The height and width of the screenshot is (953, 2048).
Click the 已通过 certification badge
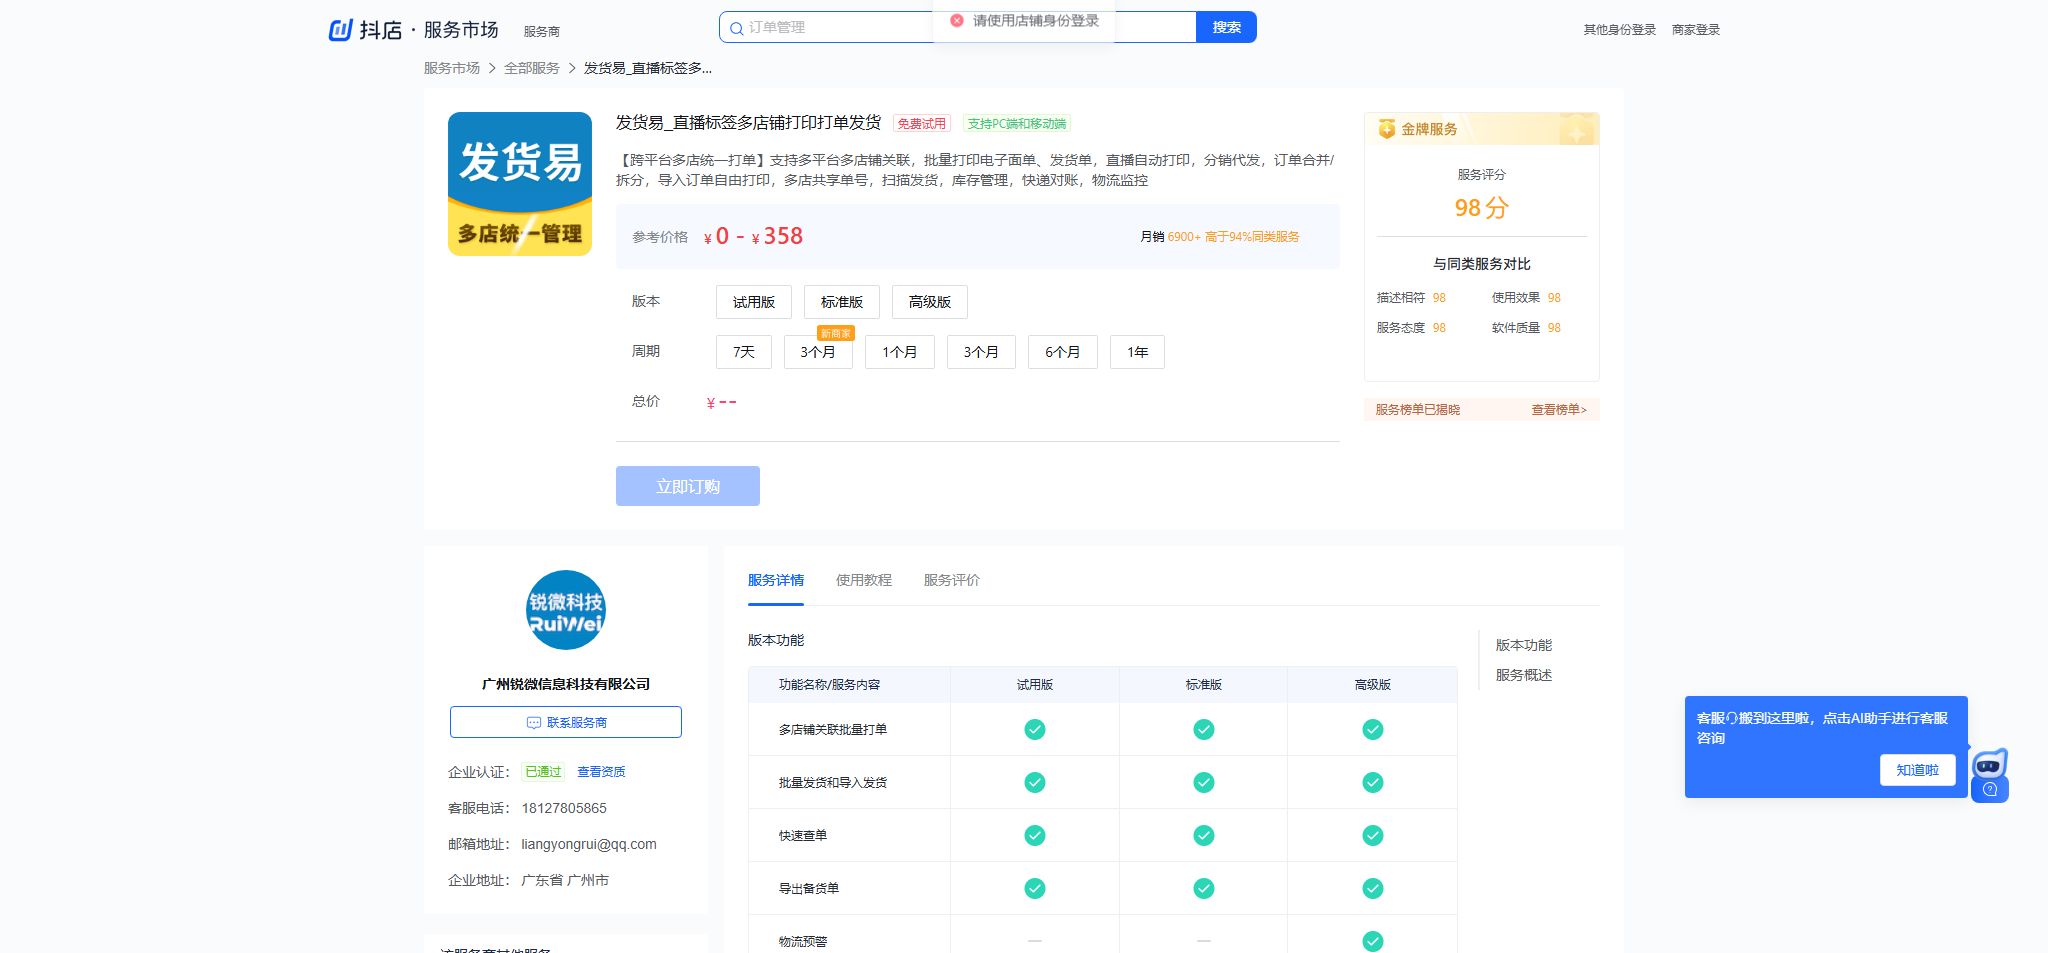pyautogui.click(x=543, y=772)
